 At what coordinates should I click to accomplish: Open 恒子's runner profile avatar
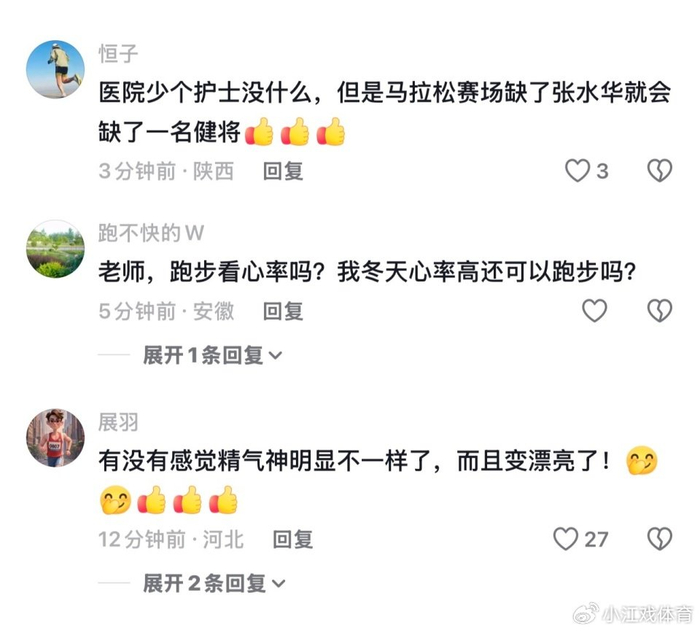[55, 69]
